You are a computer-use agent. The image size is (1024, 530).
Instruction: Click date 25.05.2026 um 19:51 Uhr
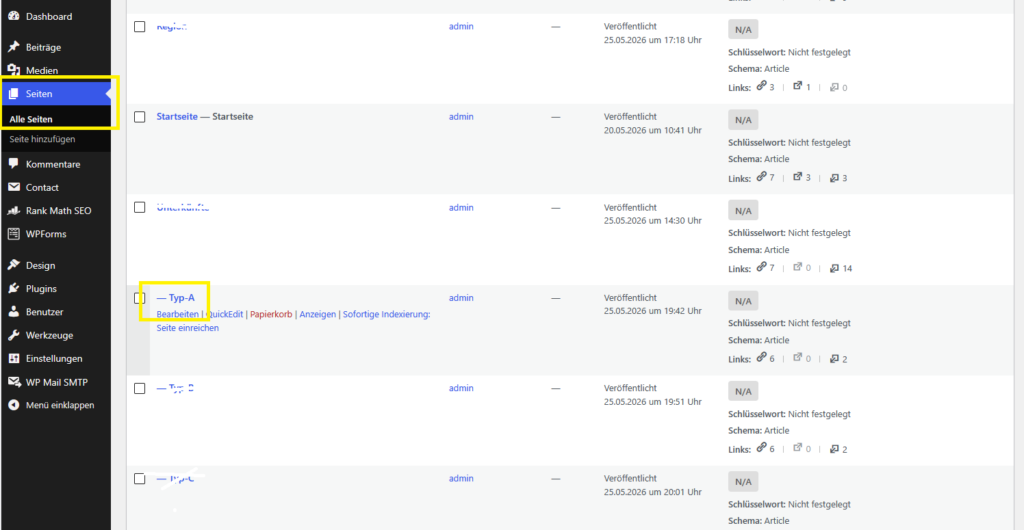pyautogui.click(x=652, y=401)
